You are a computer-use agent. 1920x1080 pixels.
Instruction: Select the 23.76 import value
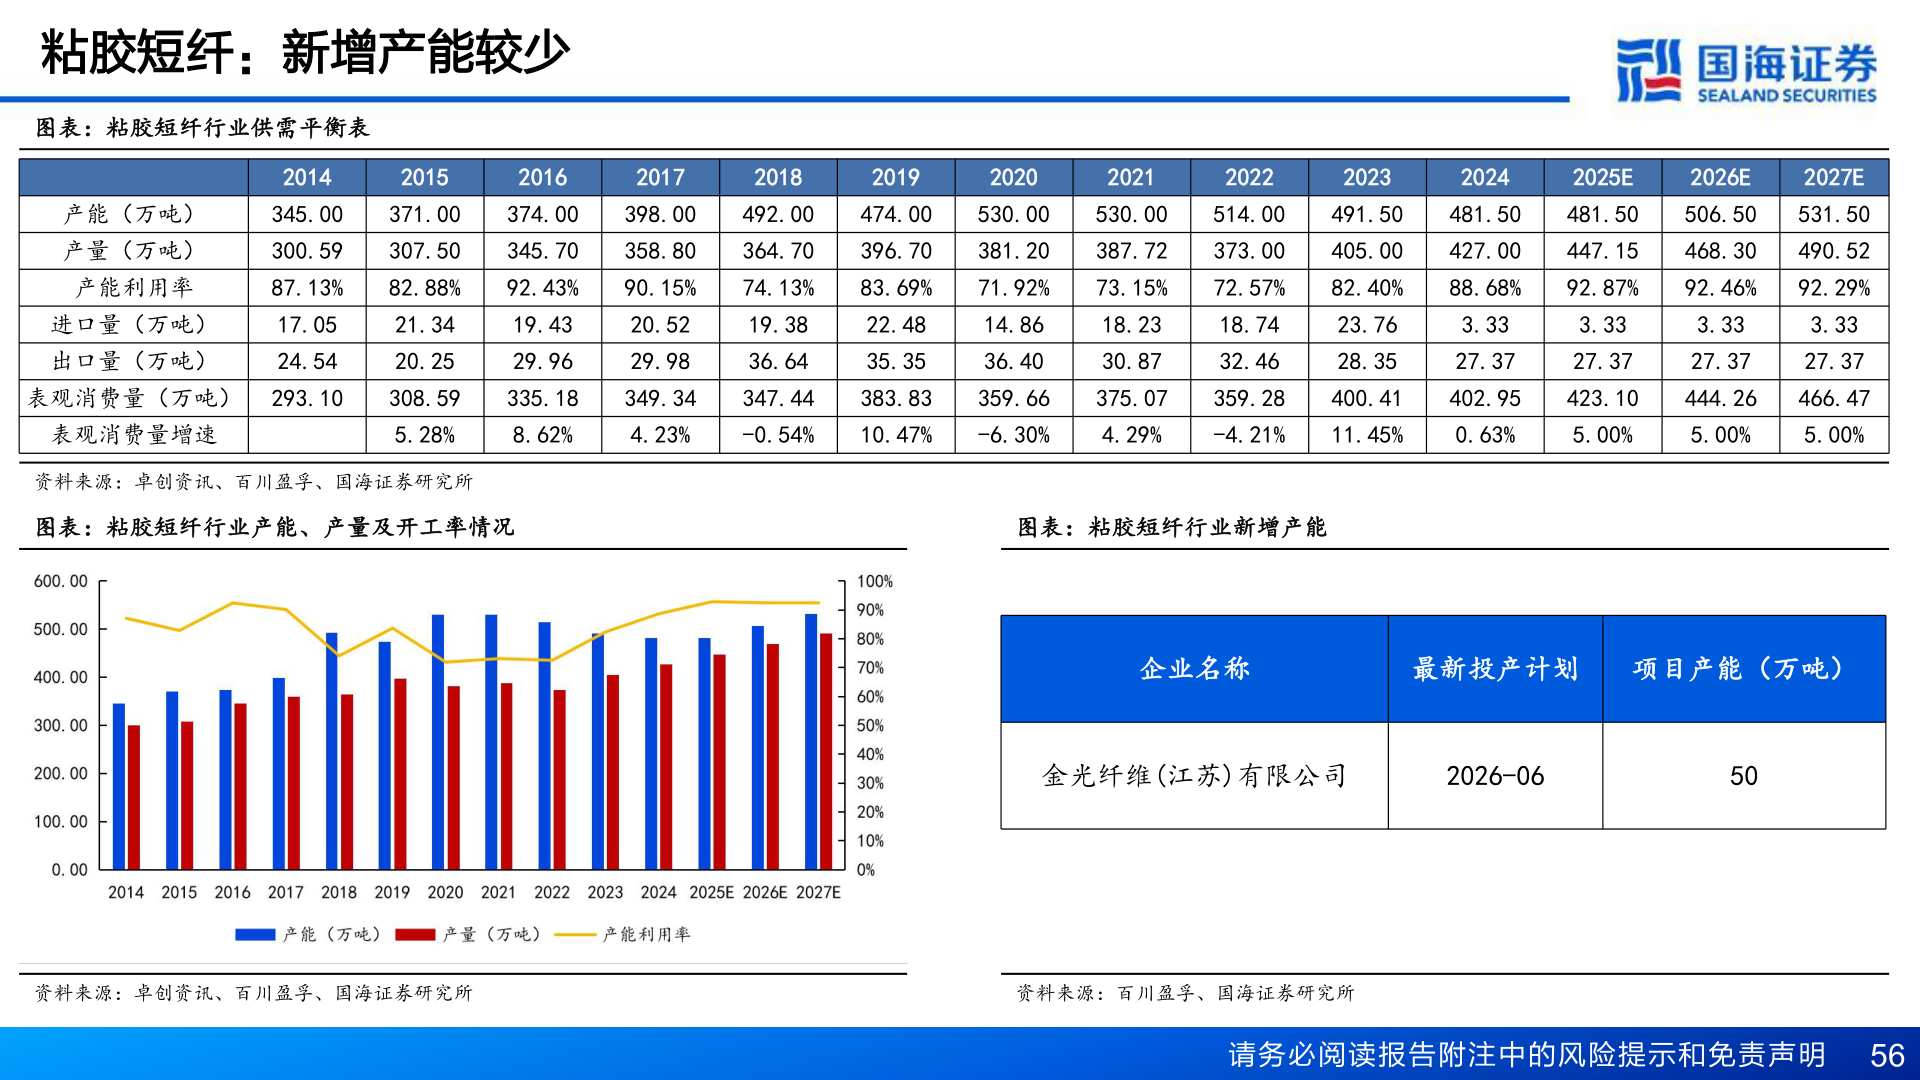(1367, 325)
